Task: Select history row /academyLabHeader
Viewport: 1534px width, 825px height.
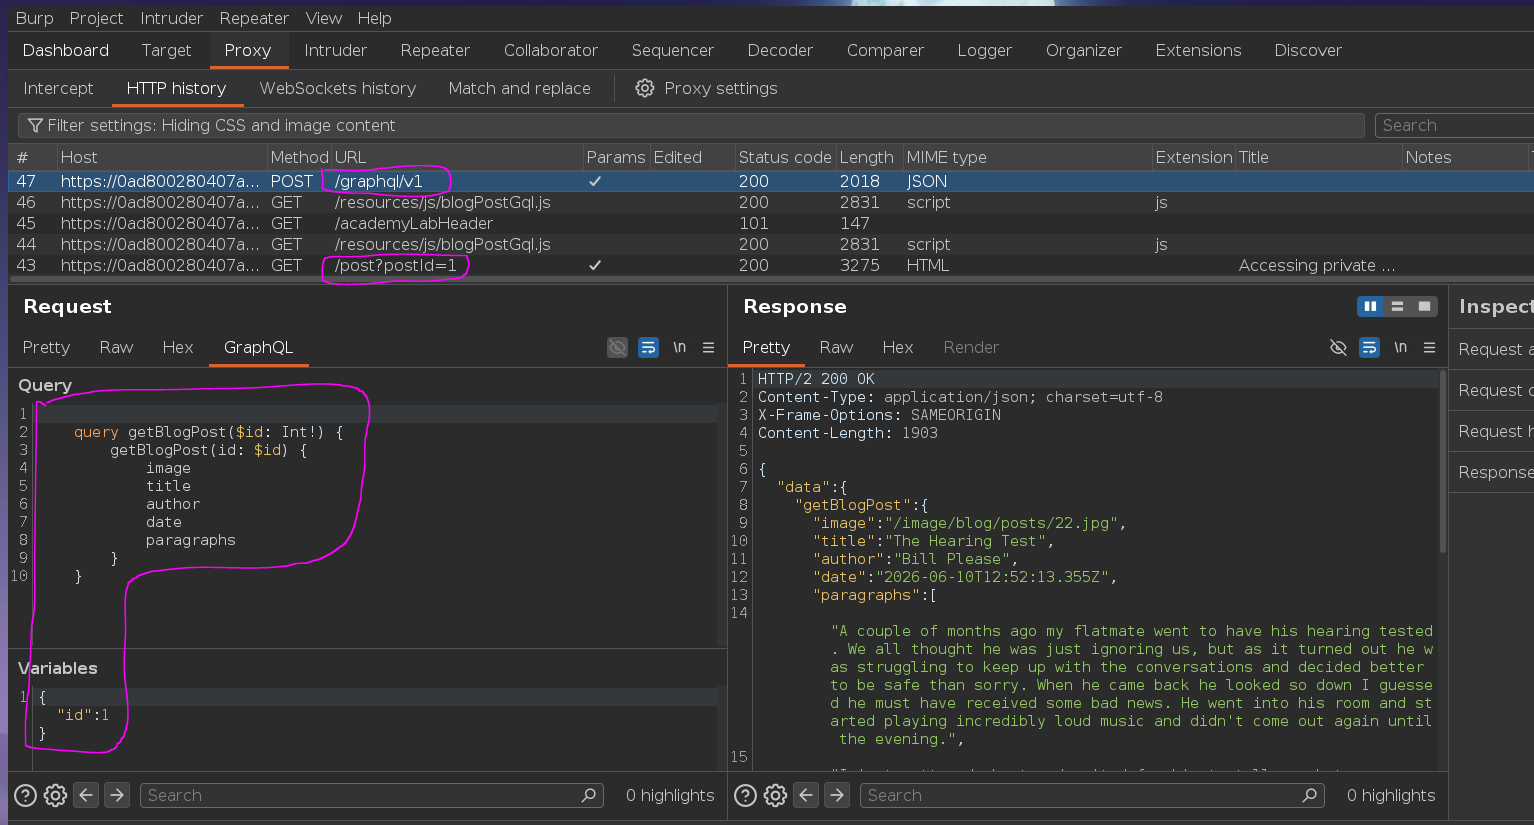Action: coord(770,223)
